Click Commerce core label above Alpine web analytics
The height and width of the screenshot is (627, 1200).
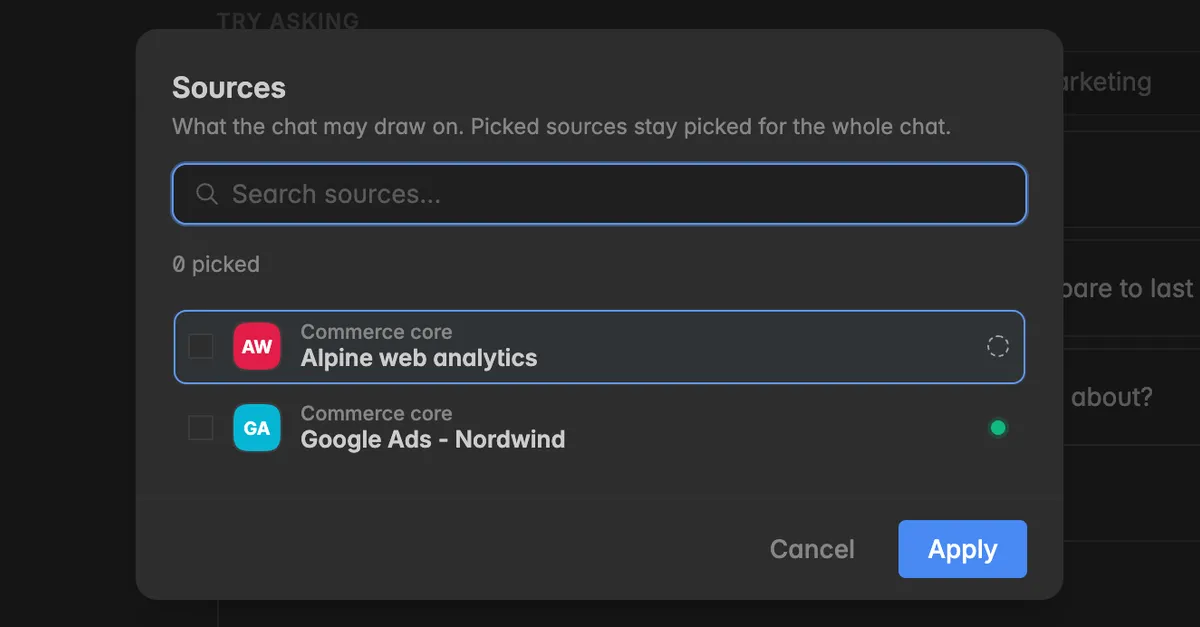click(376, 332)
